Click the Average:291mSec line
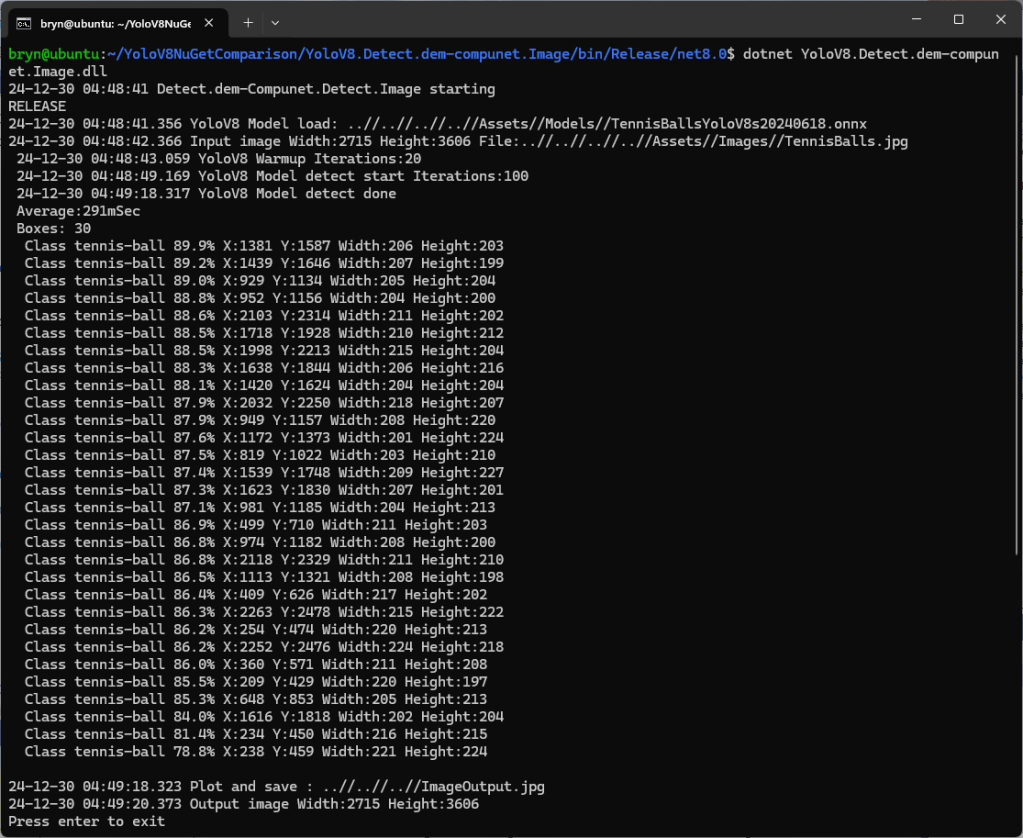The width and height of the screenshot is (1023, 838). point(78,211)
